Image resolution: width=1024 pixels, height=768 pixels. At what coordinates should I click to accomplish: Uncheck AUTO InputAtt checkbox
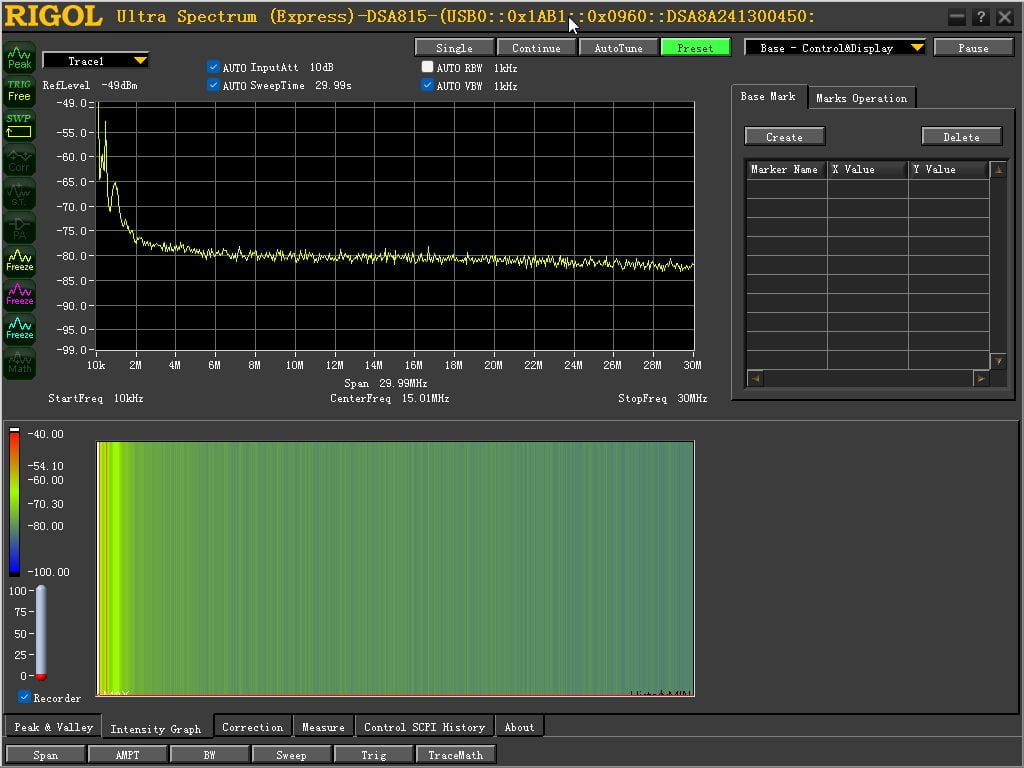click(213, 67)
